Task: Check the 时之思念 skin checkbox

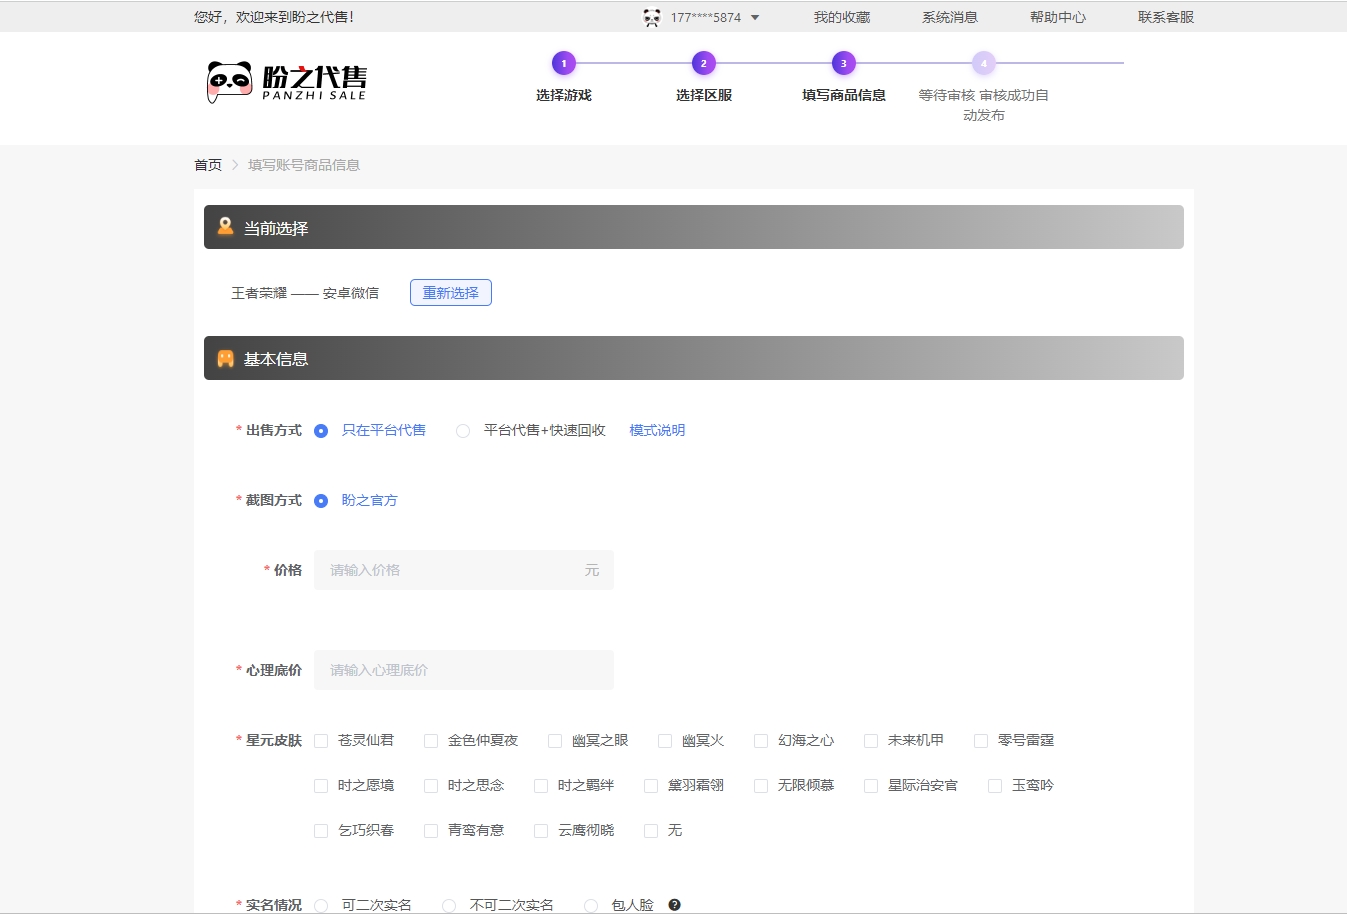Action: (431, 786)
